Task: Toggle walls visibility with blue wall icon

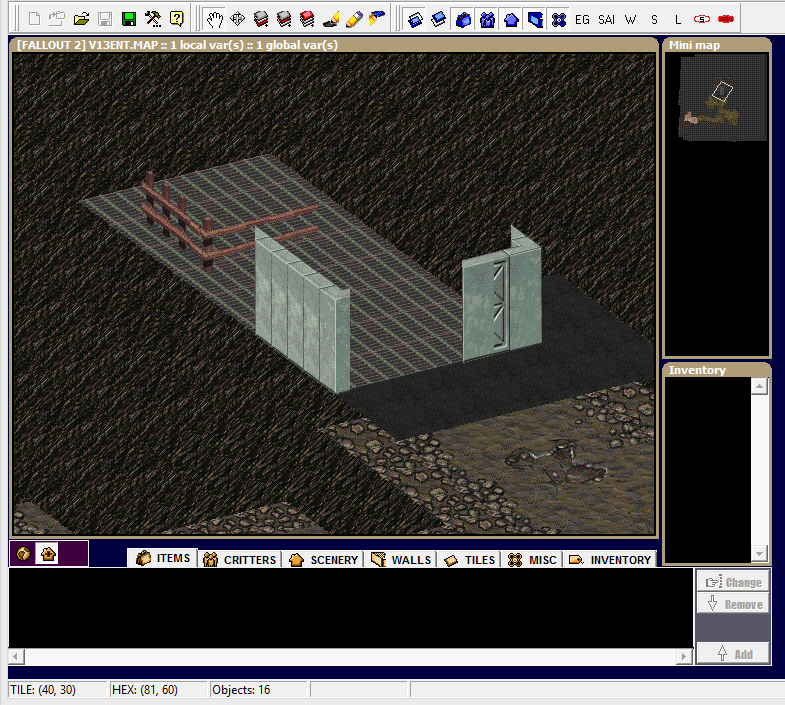Action: tap(535, 20)
